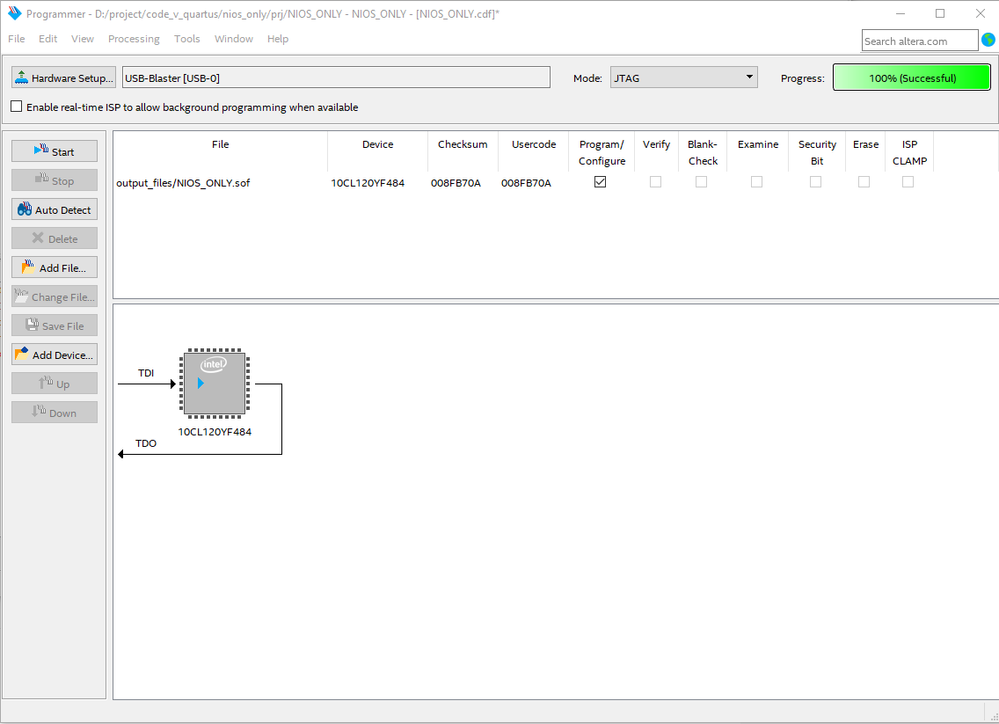Open the Help menu
The width and height of the screenshot is (999, 724).
pos(278,39)
